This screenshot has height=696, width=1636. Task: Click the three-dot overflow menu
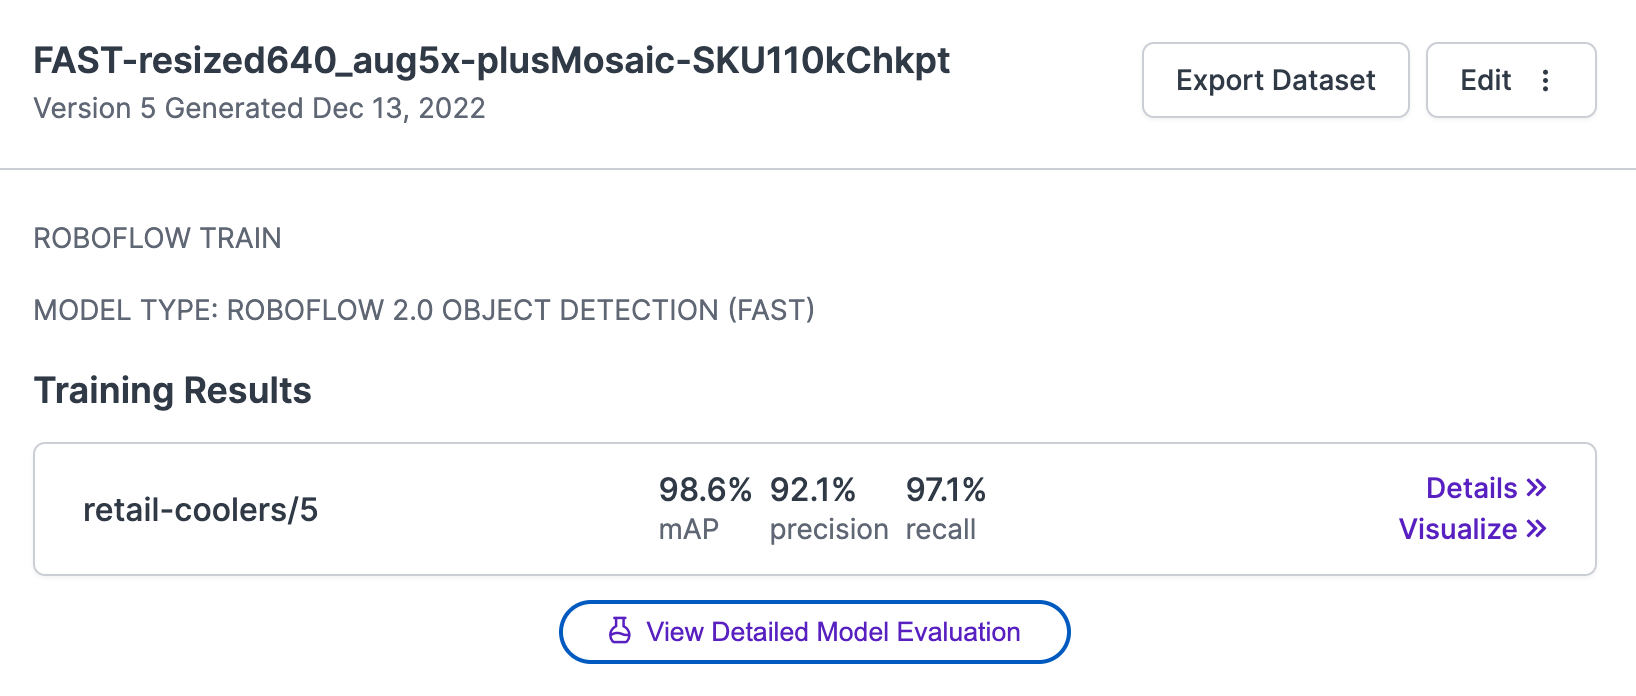click(x=1546, y=80)
